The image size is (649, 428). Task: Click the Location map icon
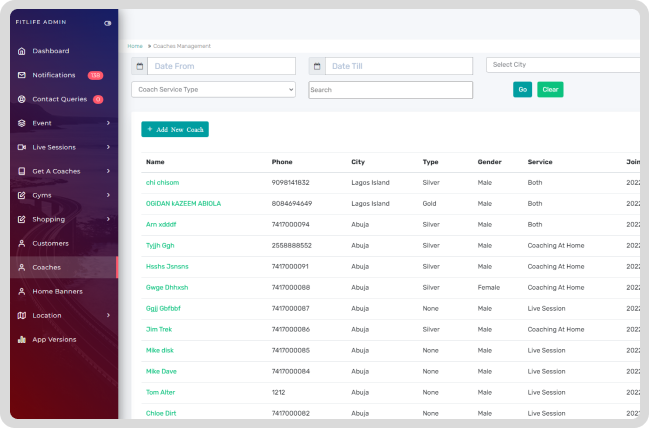point(22,315)
